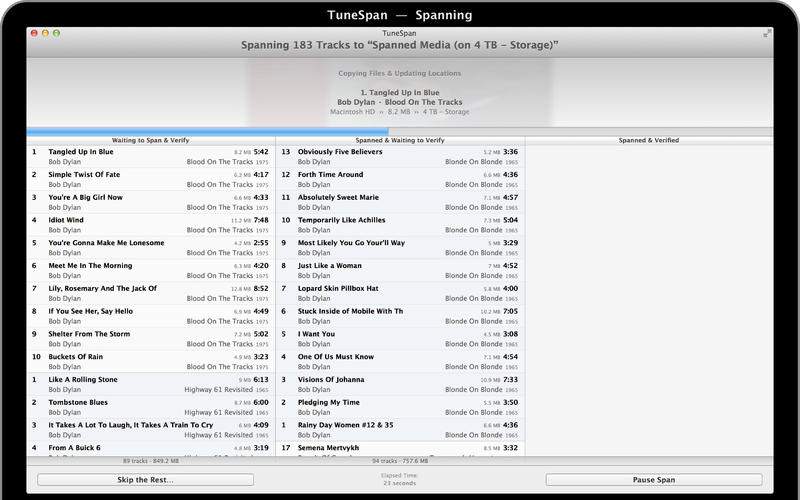Select the Semena Mertvykh track

click(400, 449)
